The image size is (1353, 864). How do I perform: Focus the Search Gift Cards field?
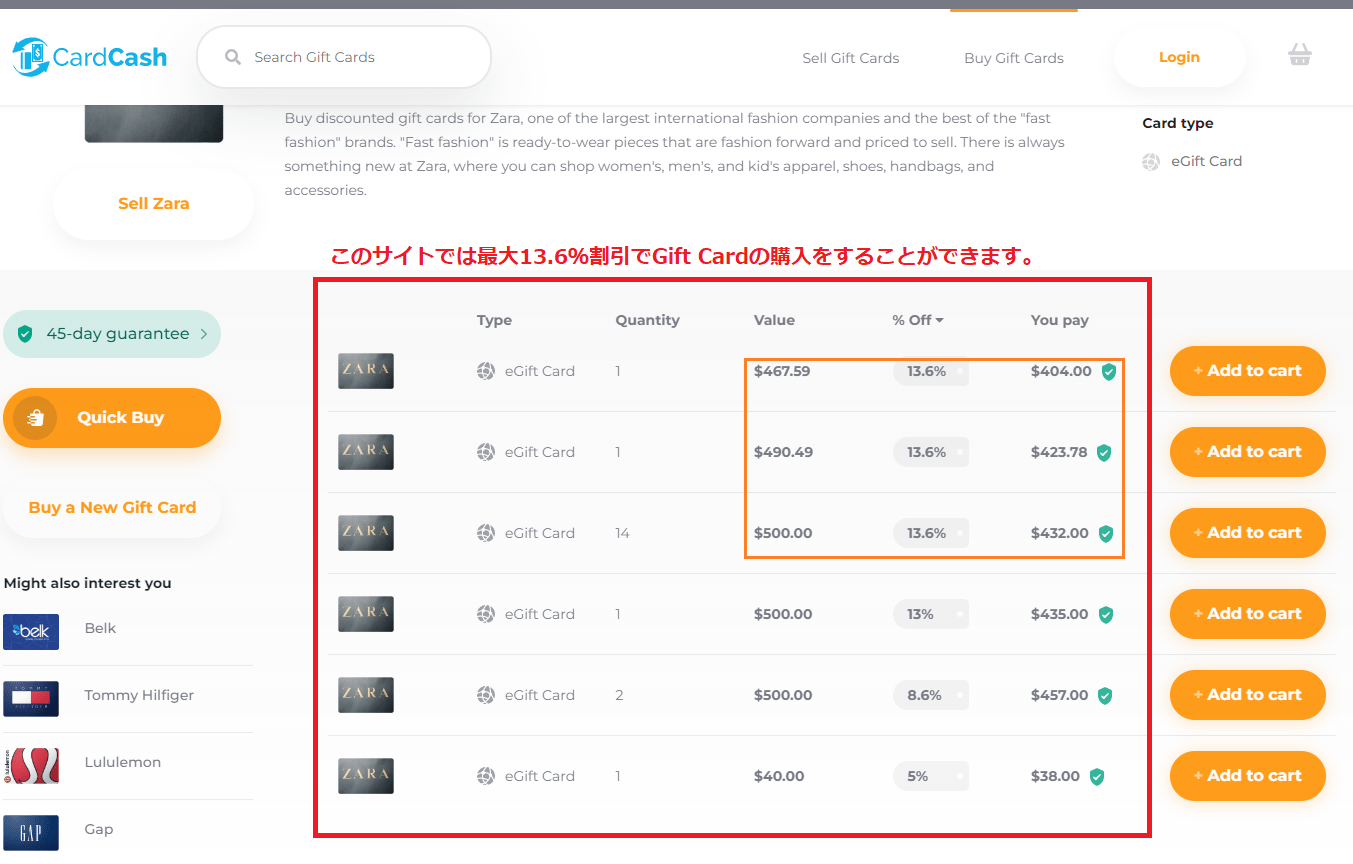click(x=344, y=57)
